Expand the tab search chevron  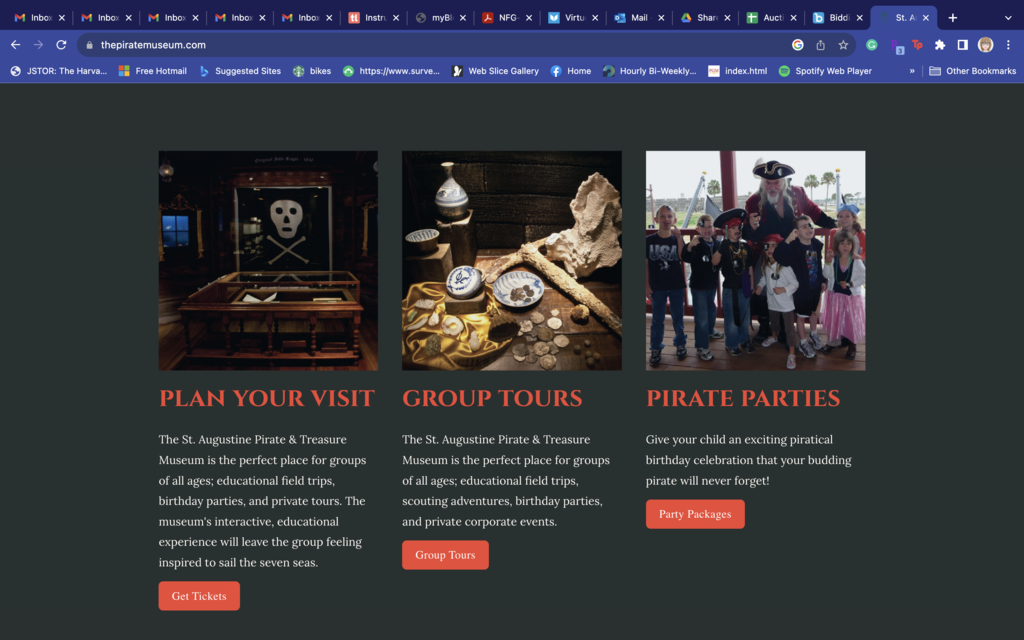click(1008, 18)
